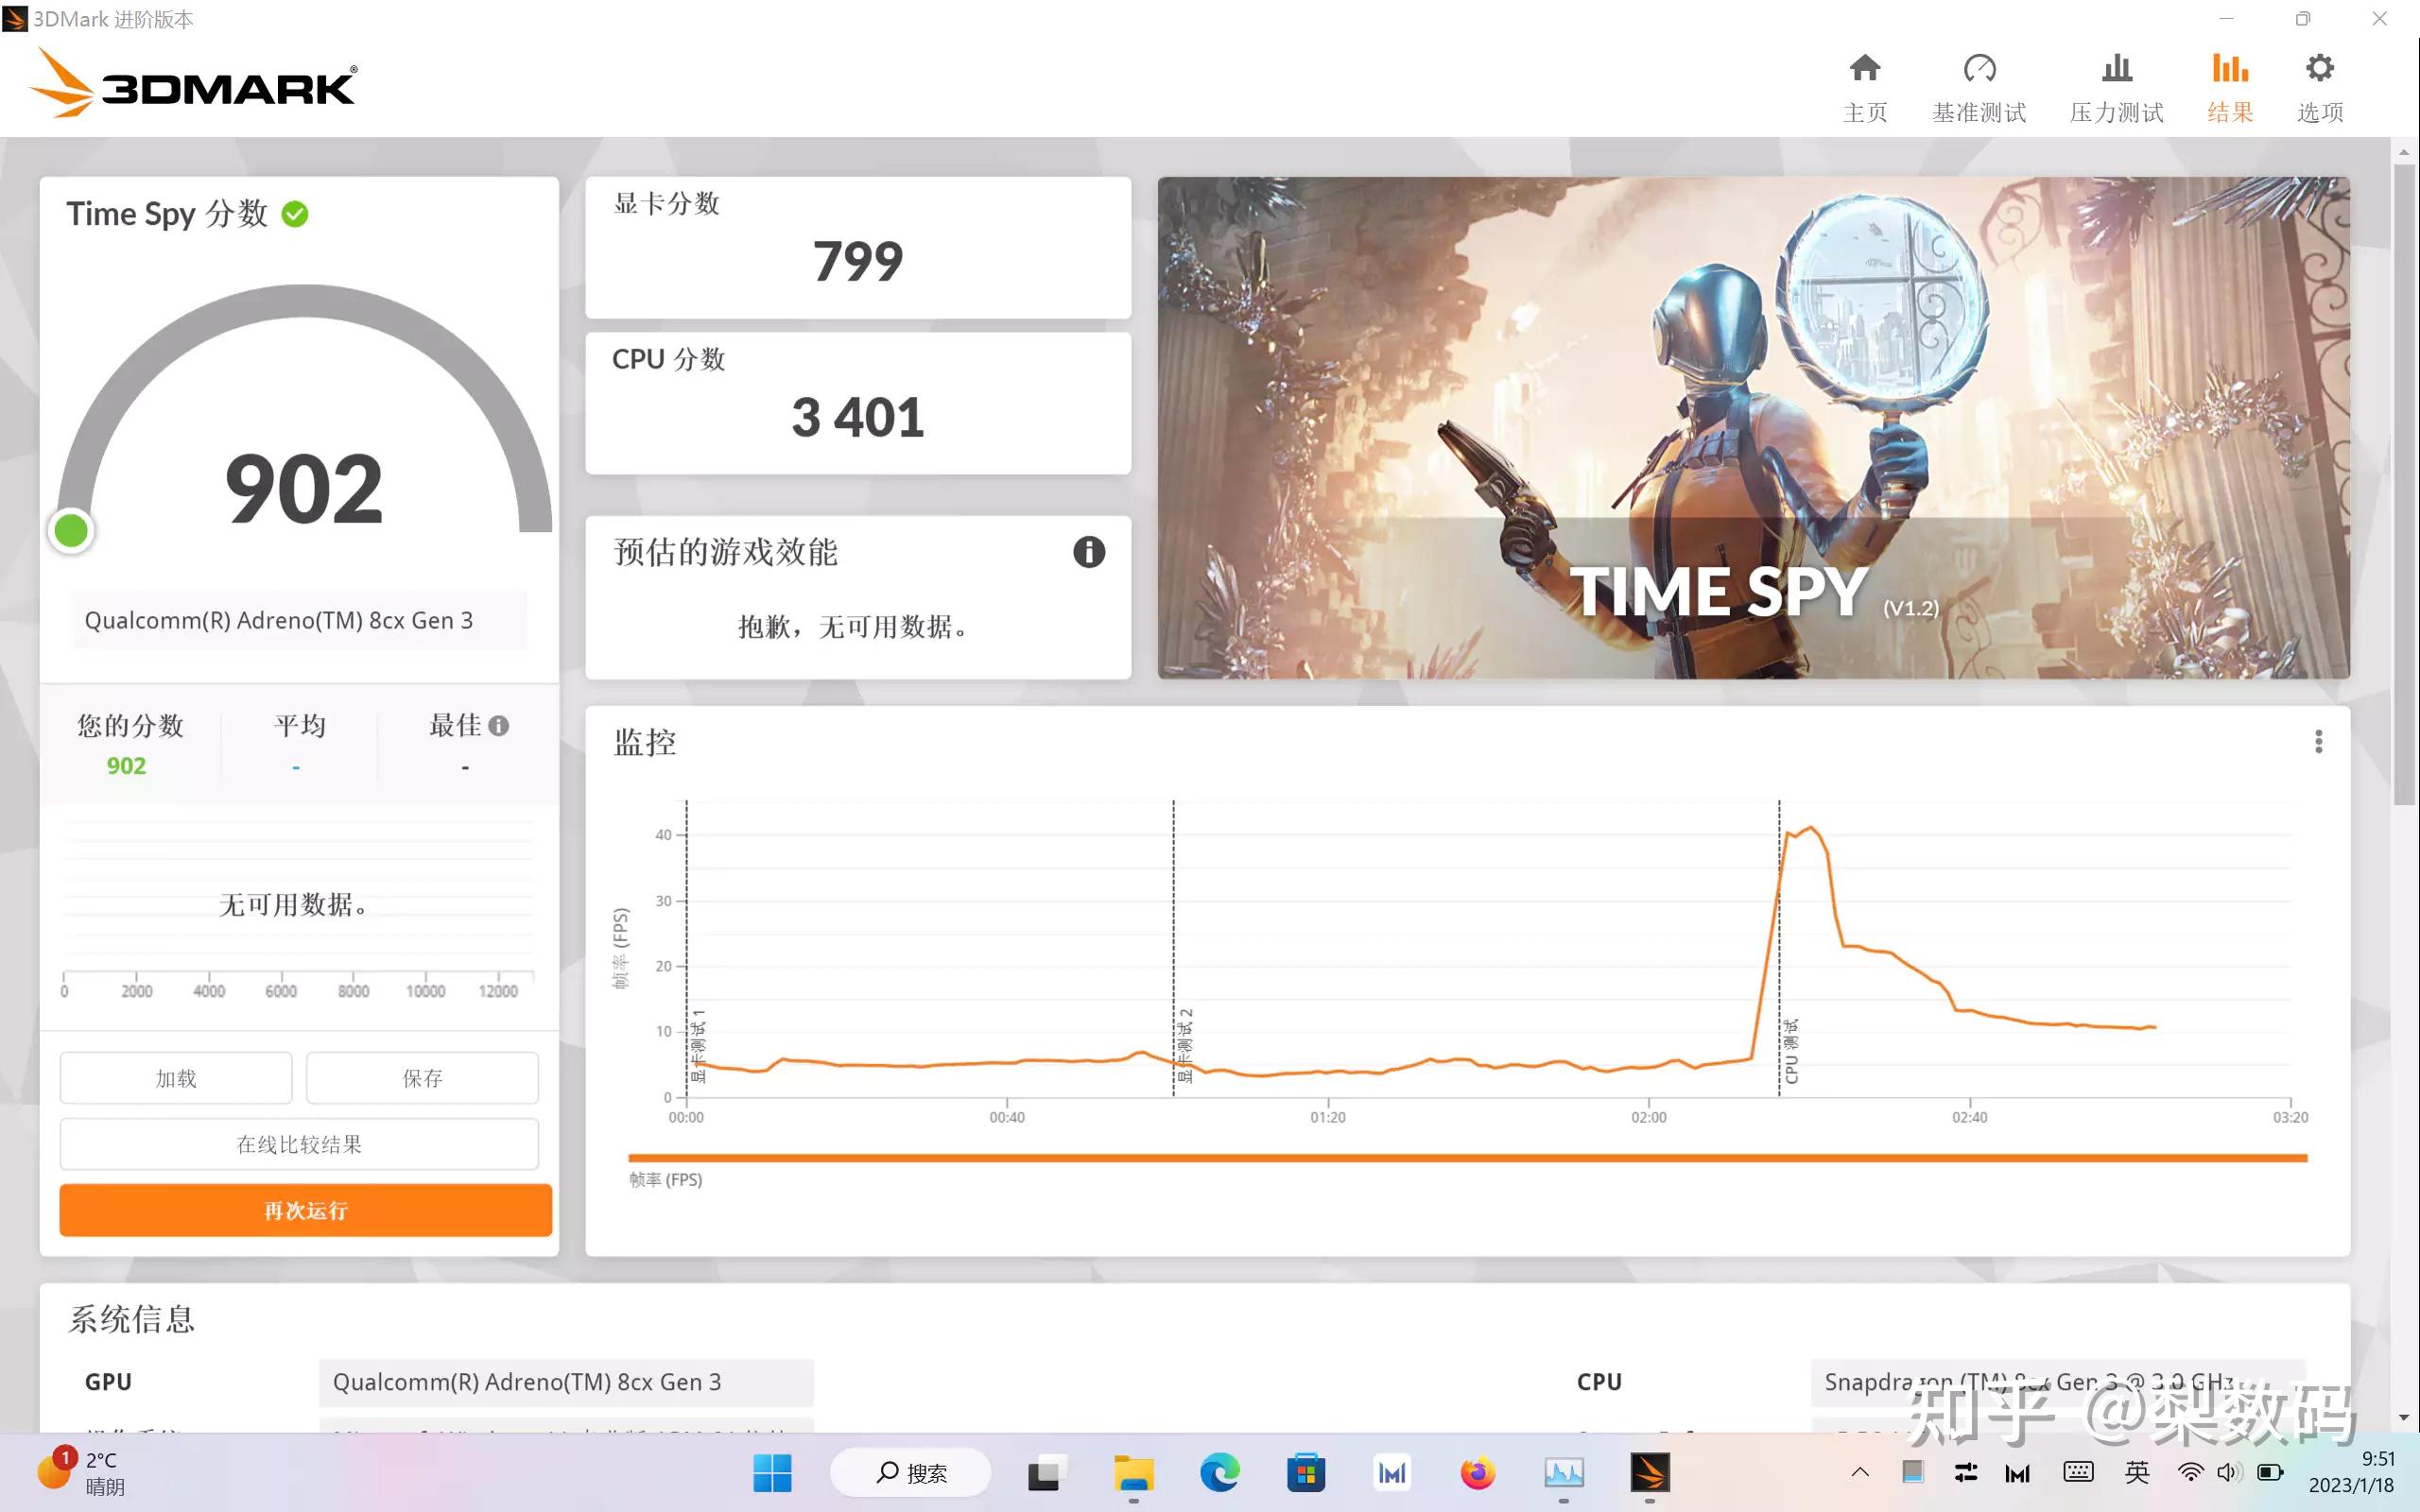This screenshot has height=1512, width=2420.
Task: Open the Windows Start menu
Action: [772, 1472]
